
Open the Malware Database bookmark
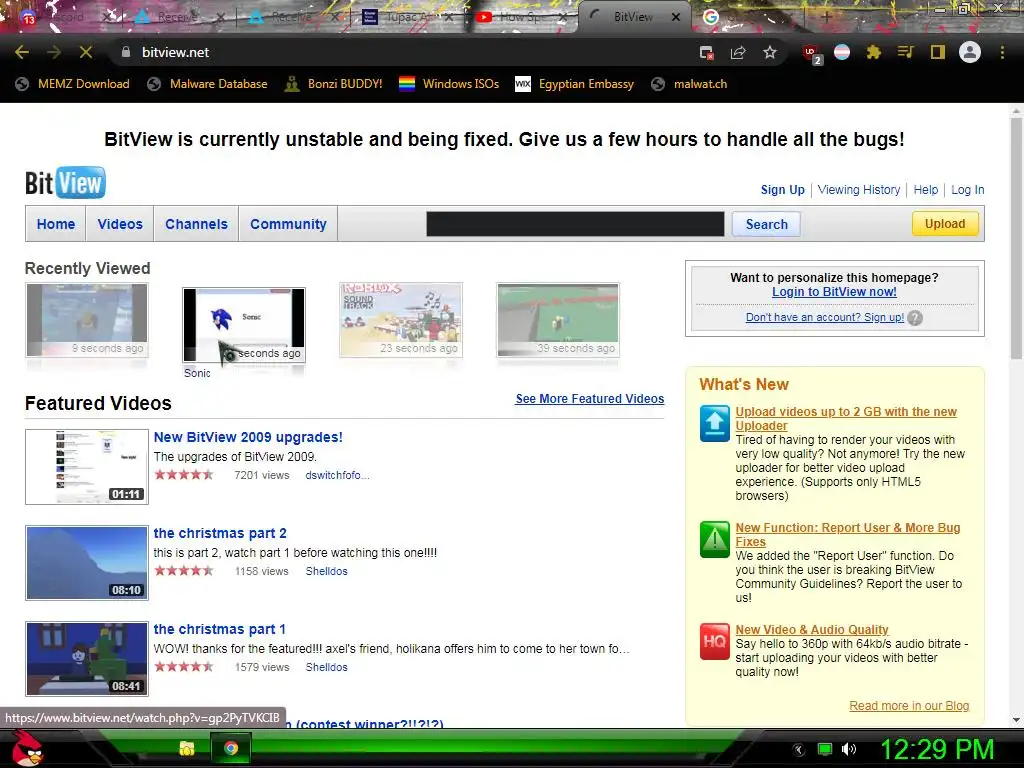tap(208, 84)
